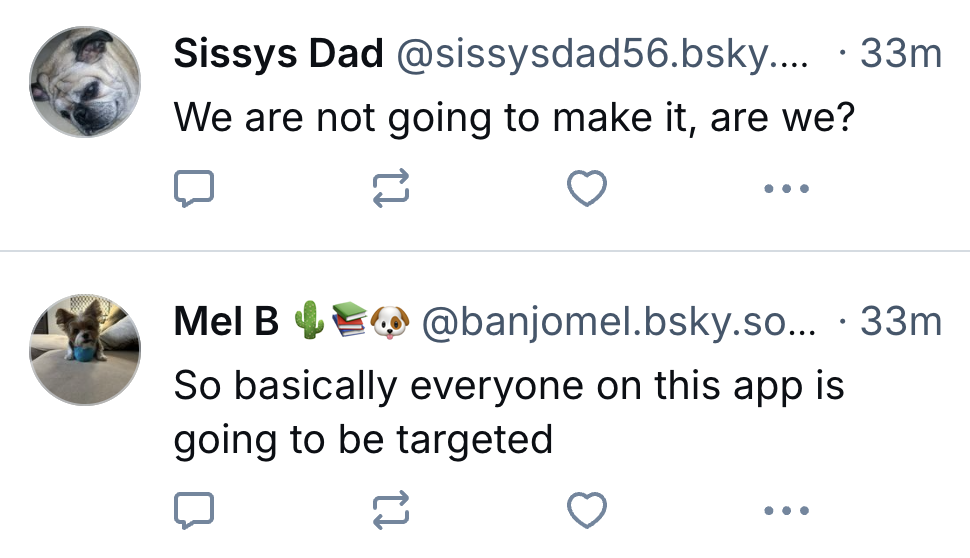This screenshot has width=970, height=558.
Task: Click the cactus emoji beside Mel B's name
Action: [x=309, y=322]
